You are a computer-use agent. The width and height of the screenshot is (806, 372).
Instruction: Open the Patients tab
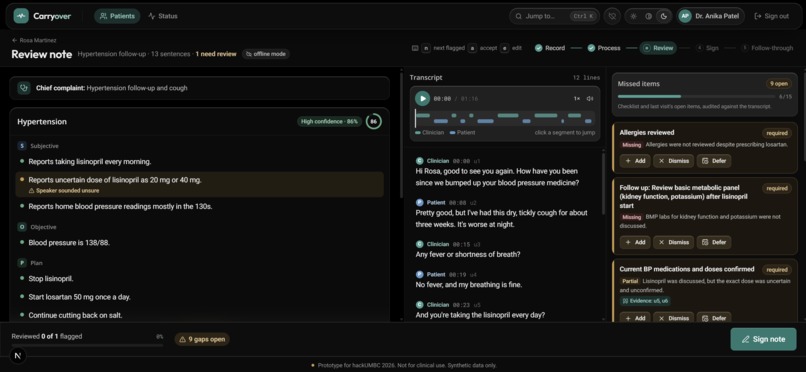point(117,16)
